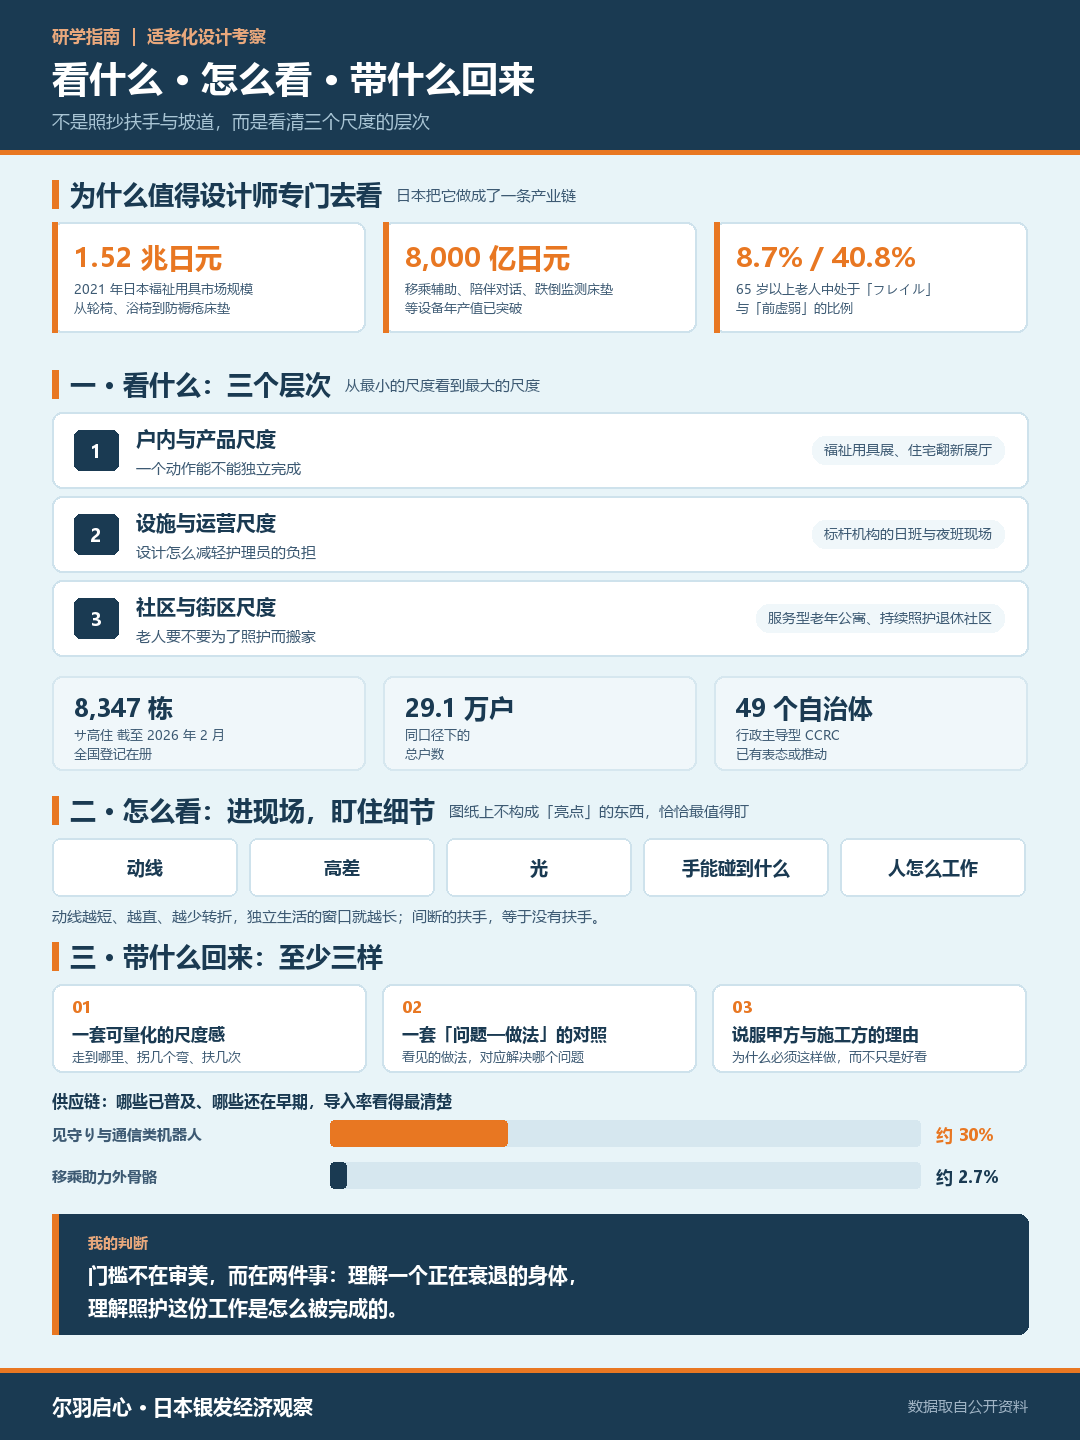Click the 三・带什么回来：至少三样 heading
Viewport: 1080px width, 1440px height.
point(226,957)
